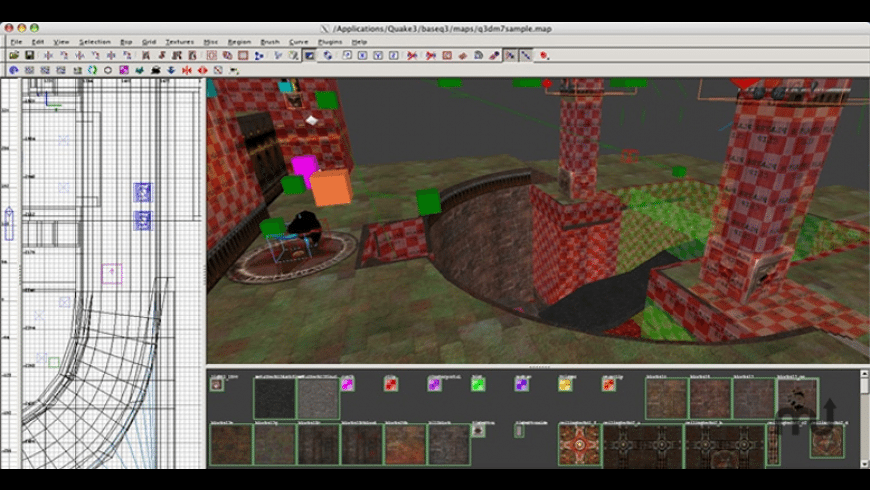
Task: Click the Help menu item
Action: [360, 42]
